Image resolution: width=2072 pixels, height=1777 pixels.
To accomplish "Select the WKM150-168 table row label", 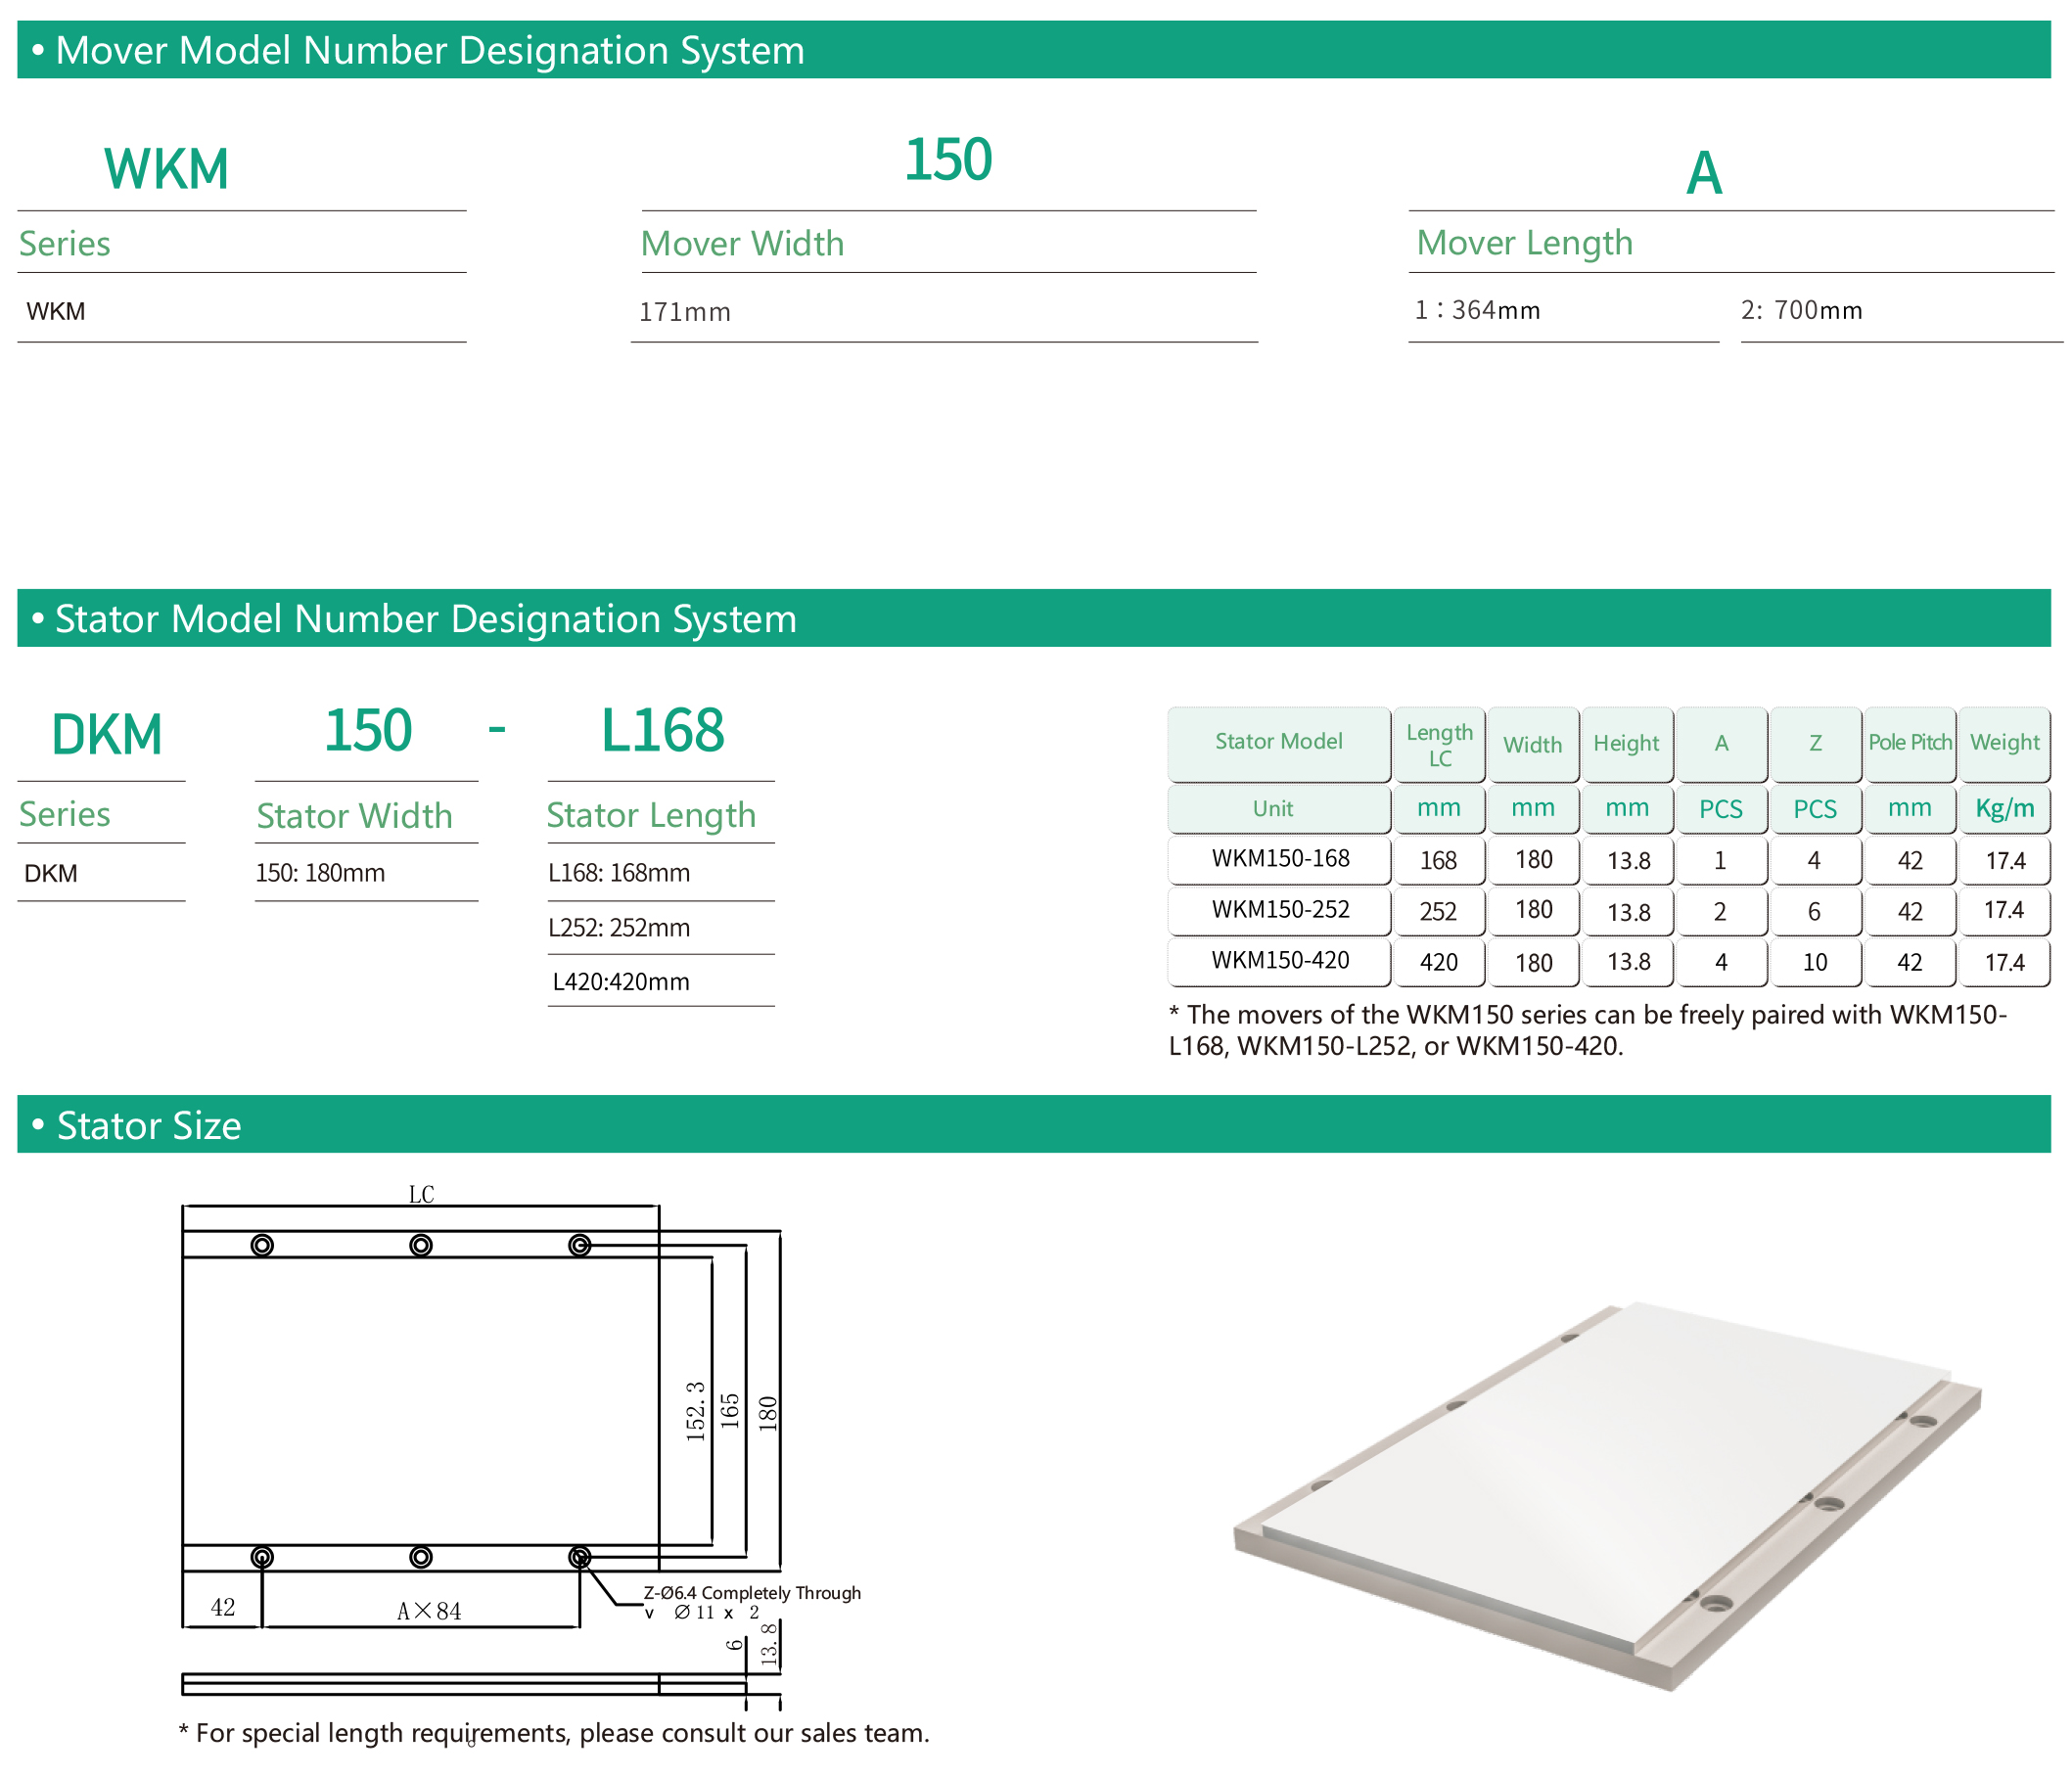I will point(1280,859).
